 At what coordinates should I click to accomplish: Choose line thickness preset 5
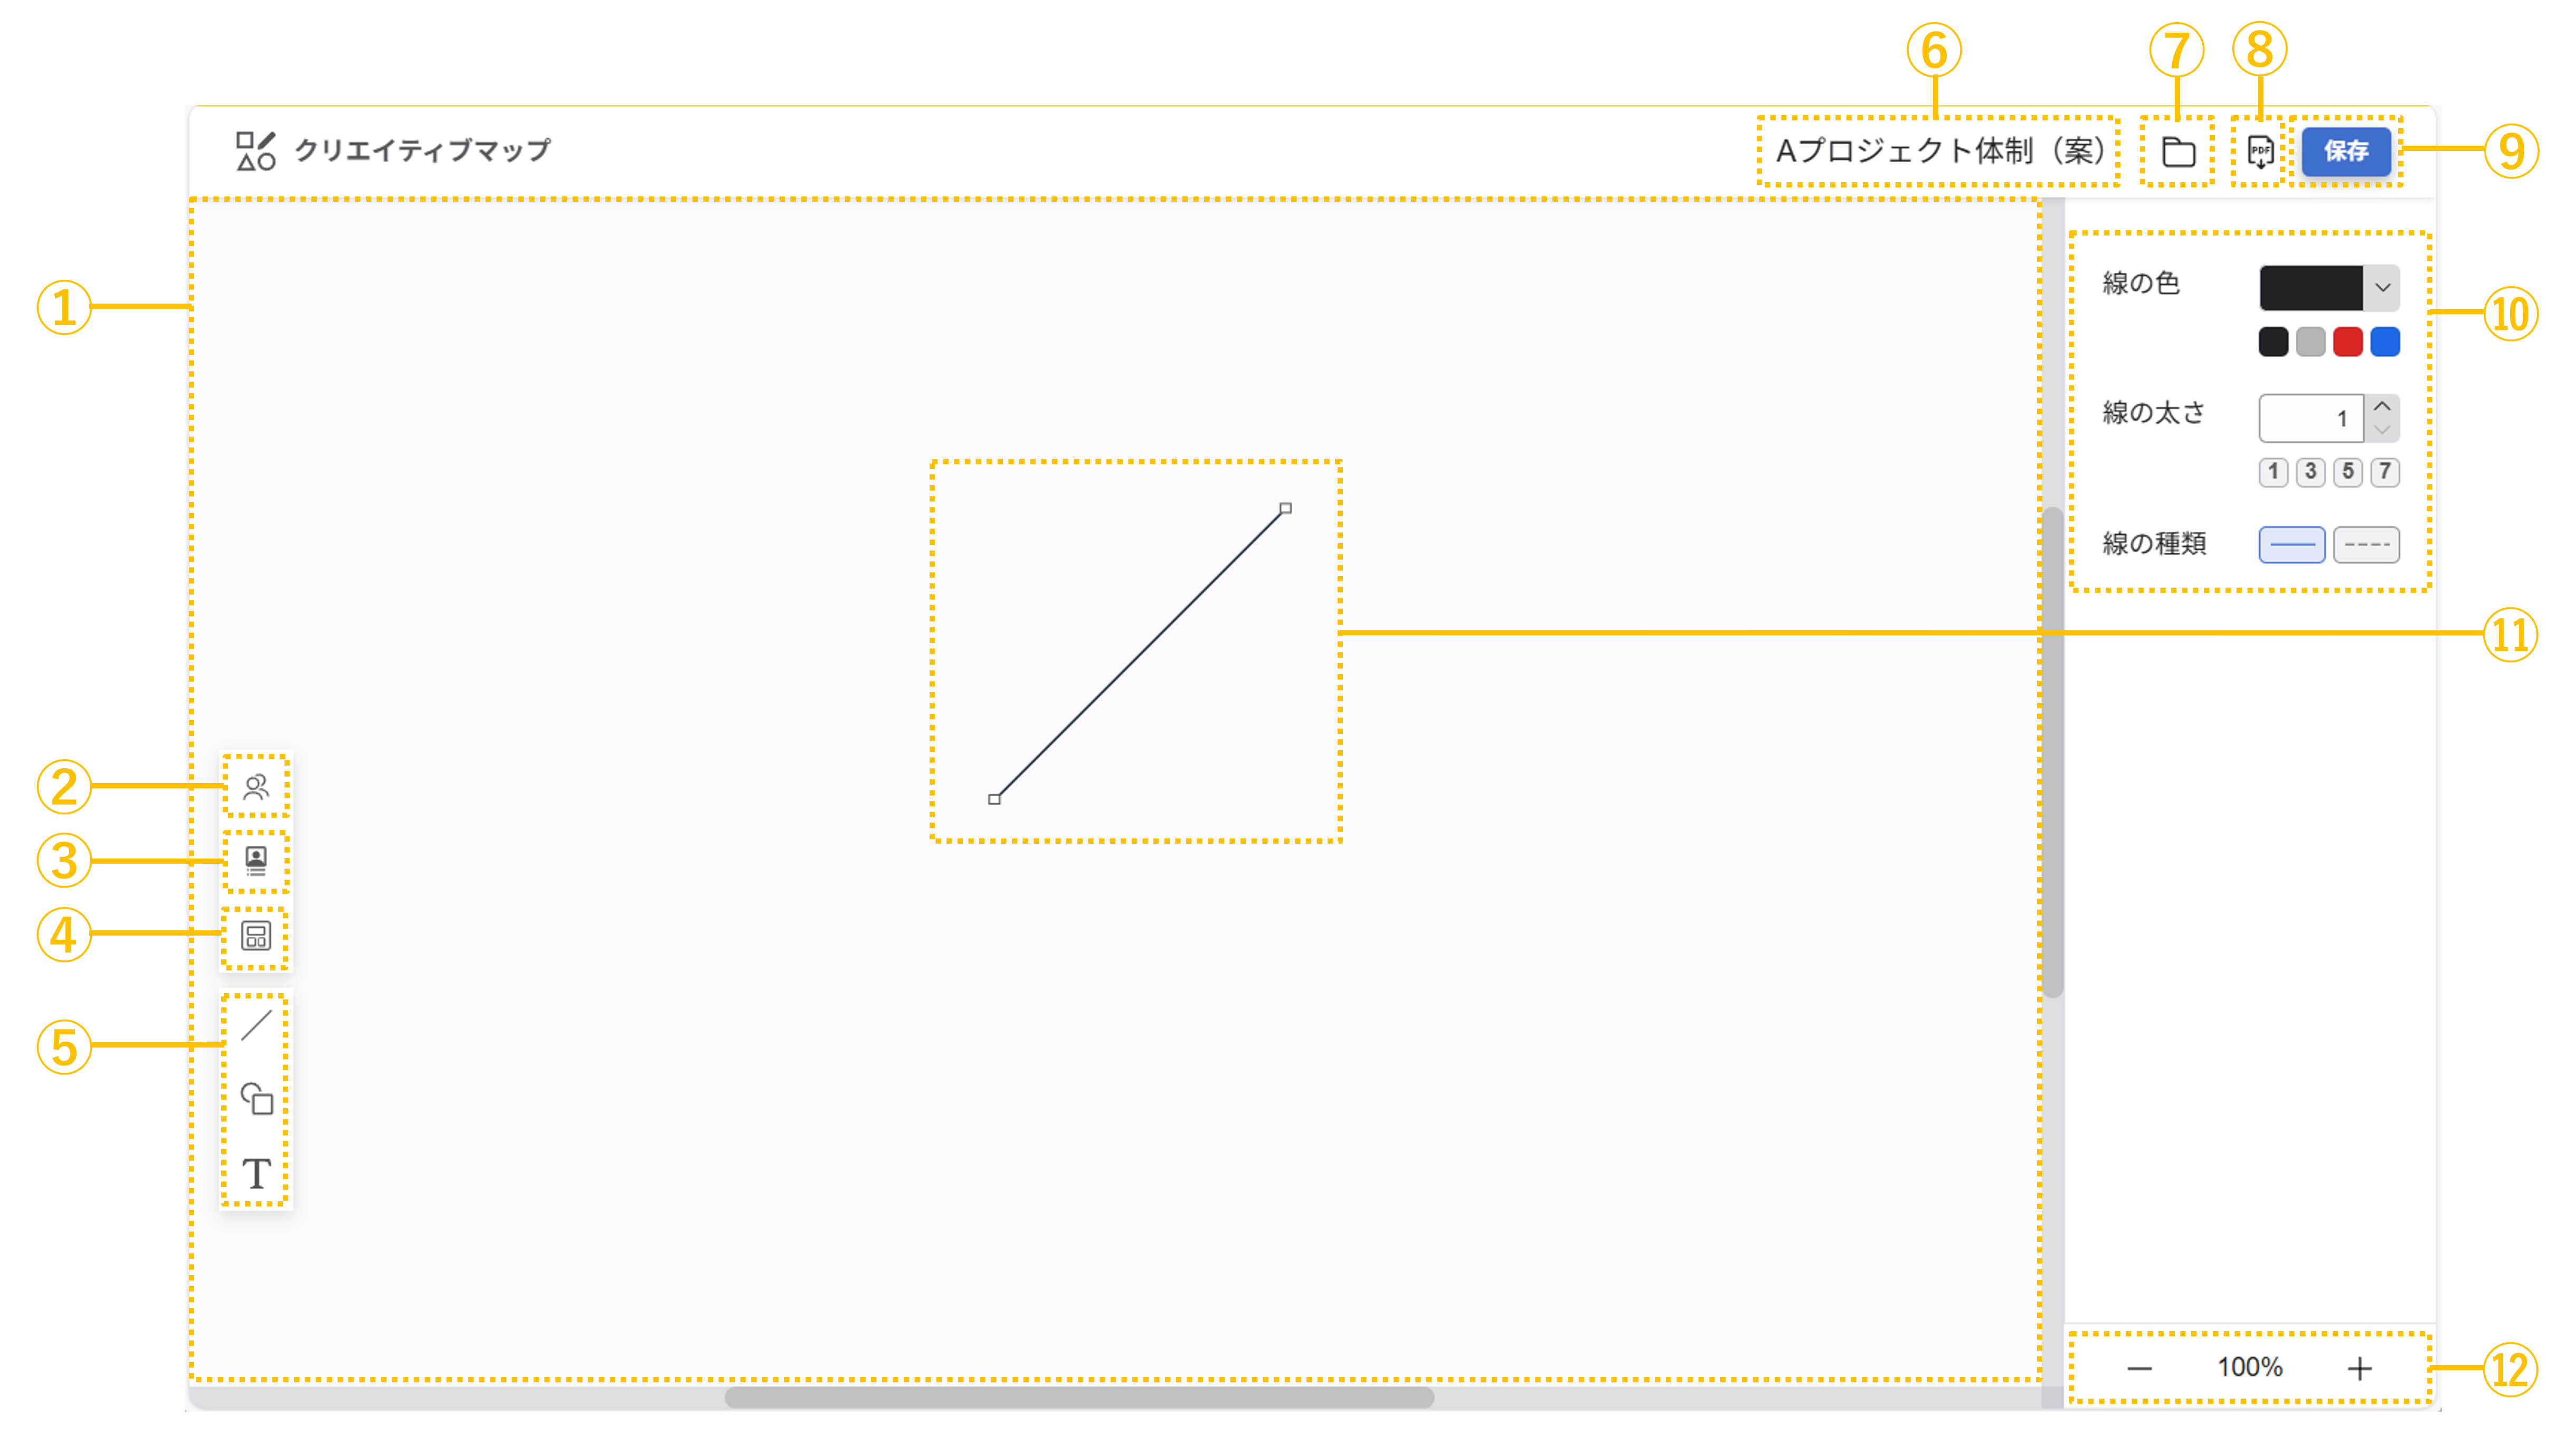(2347, 471)
